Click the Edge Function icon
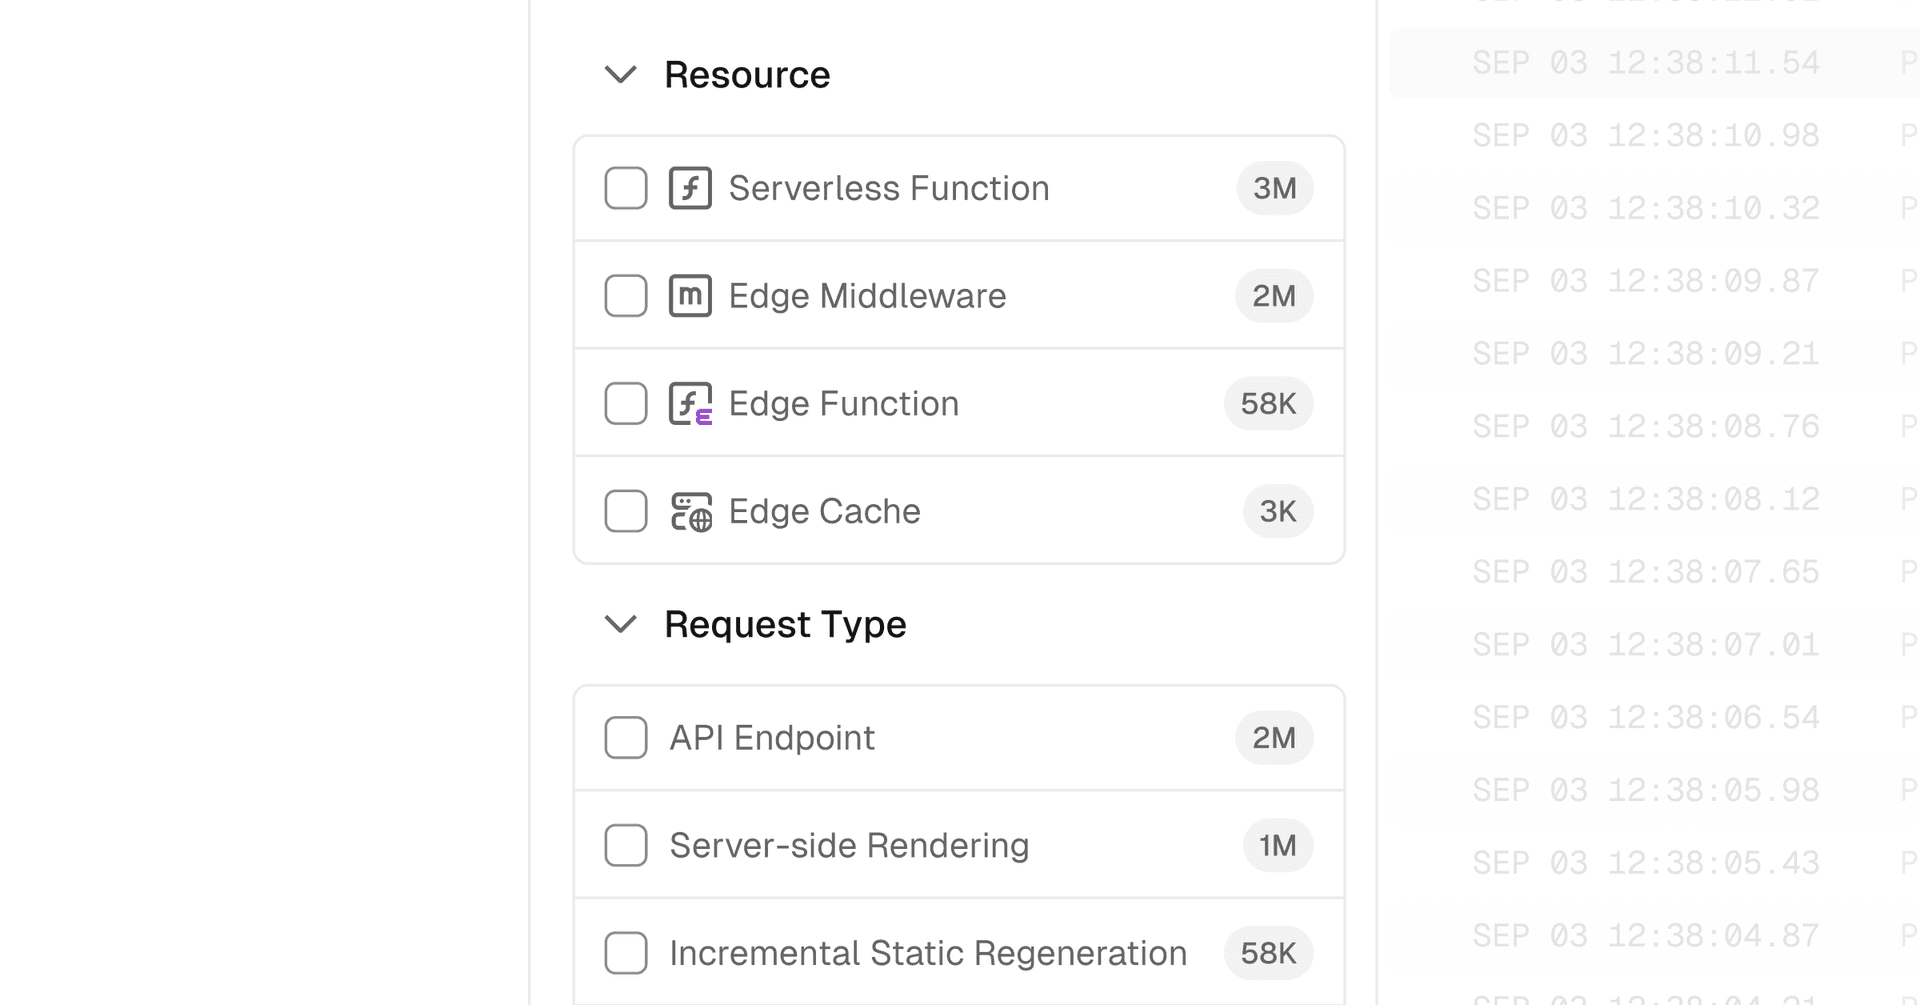The image size is (1920, 1005). tap(690, 404)
